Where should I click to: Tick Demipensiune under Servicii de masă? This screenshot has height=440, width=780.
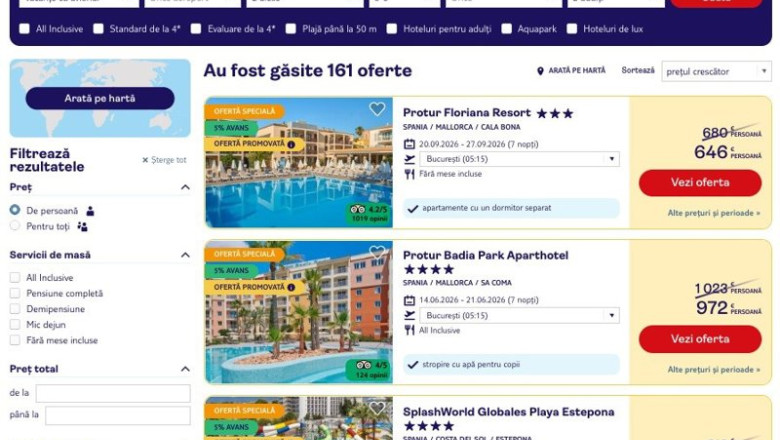[x=15, y=309]
